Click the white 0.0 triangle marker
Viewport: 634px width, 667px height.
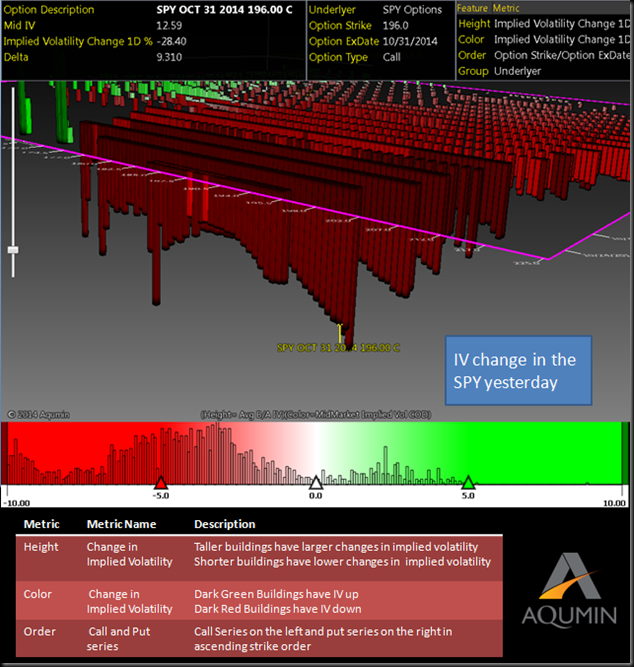pos(316,482)
